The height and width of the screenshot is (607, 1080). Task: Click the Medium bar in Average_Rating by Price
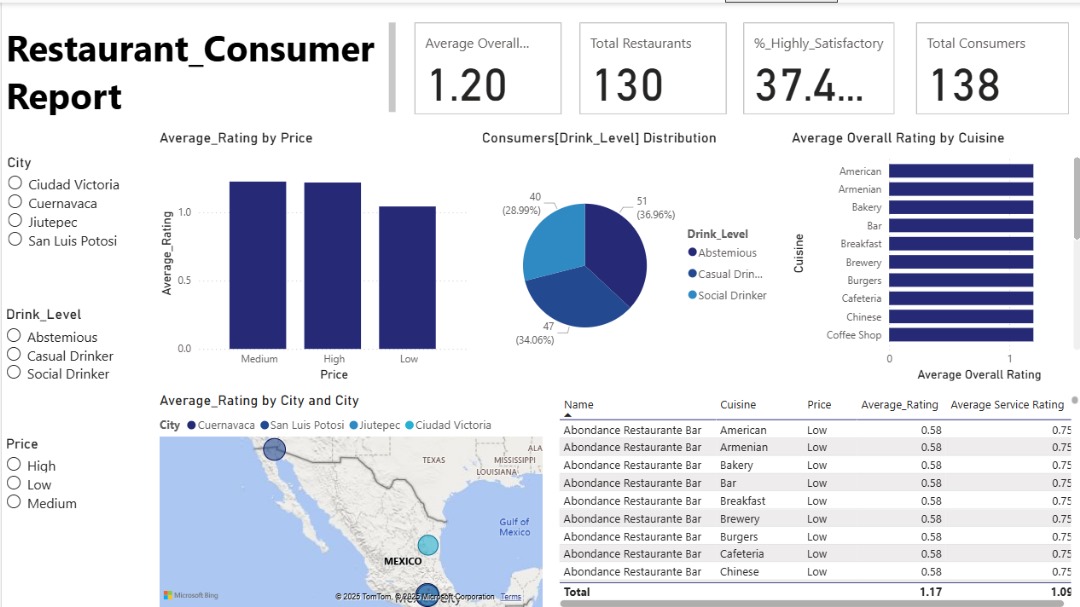tap(258, 265)
